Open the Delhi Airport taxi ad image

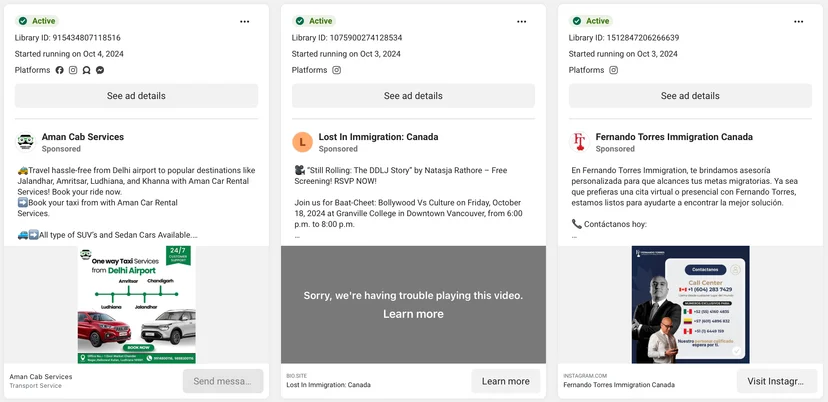click(137, 305)
